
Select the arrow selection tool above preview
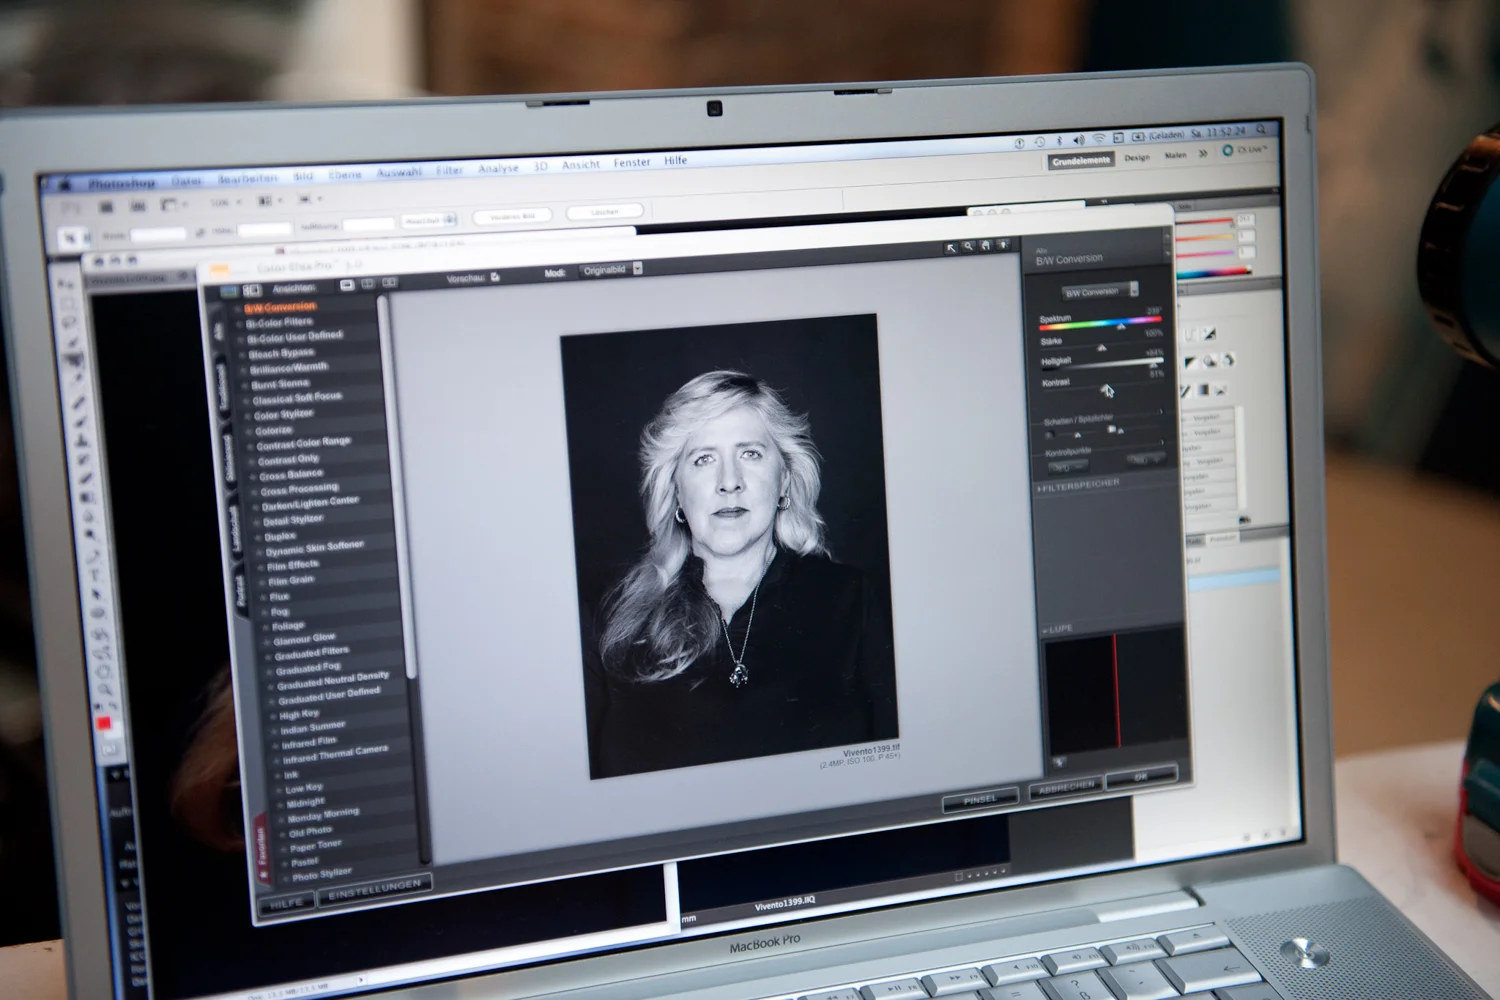click(951, 248)
